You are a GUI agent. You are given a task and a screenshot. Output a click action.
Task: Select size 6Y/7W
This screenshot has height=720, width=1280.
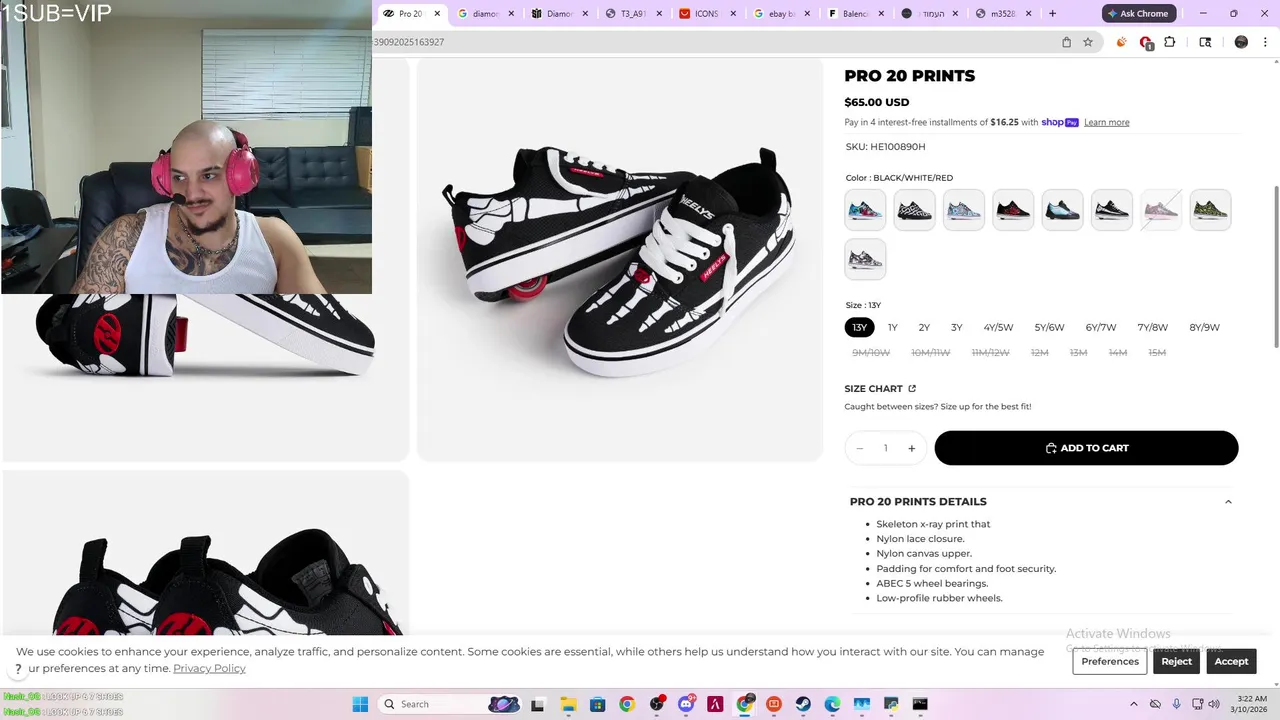pyautogui.click(x=1101, y=327)
